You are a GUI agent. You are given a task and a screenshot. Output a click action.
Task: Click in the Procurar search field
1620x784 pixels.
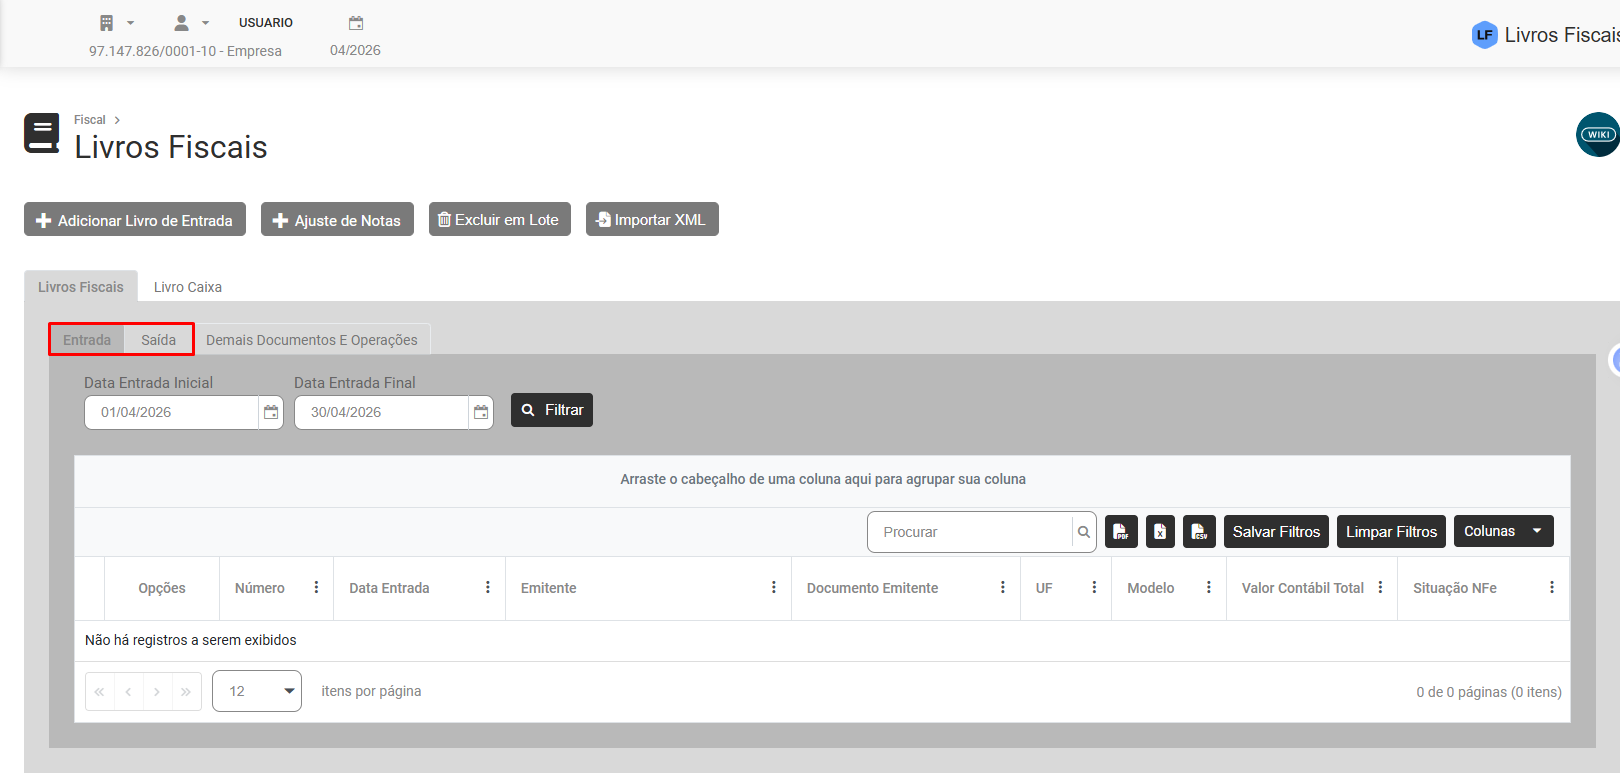[970, 532]
